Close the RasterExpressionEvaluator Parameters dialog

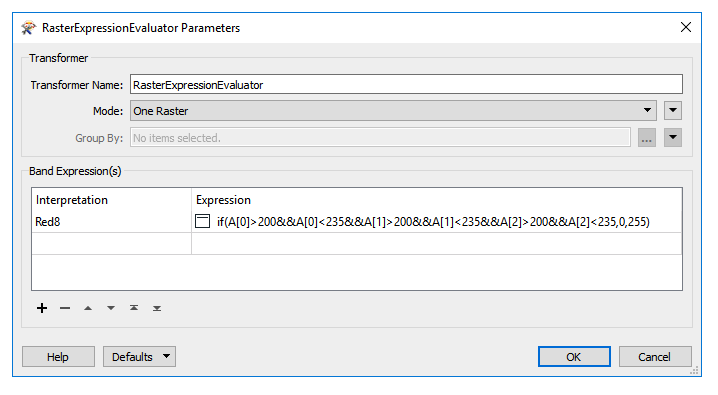coord(685,27)
